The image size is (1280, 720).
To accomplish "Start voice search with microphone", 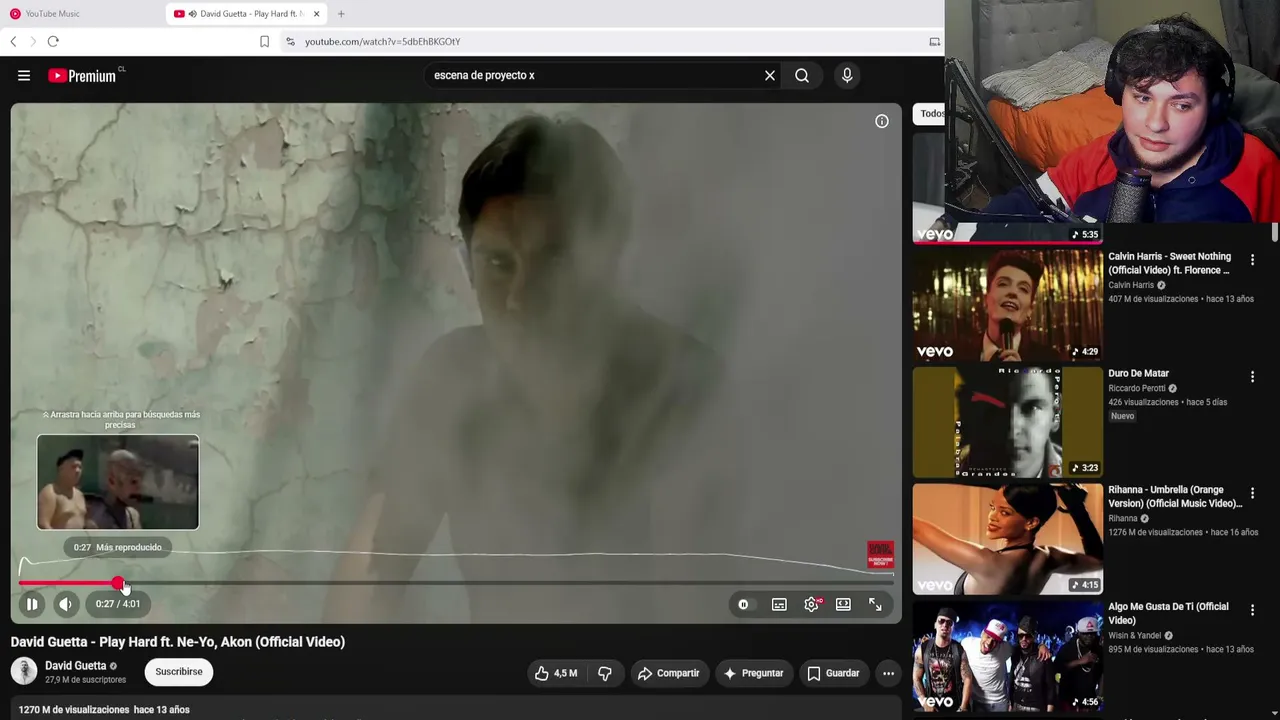I will 847,75.
